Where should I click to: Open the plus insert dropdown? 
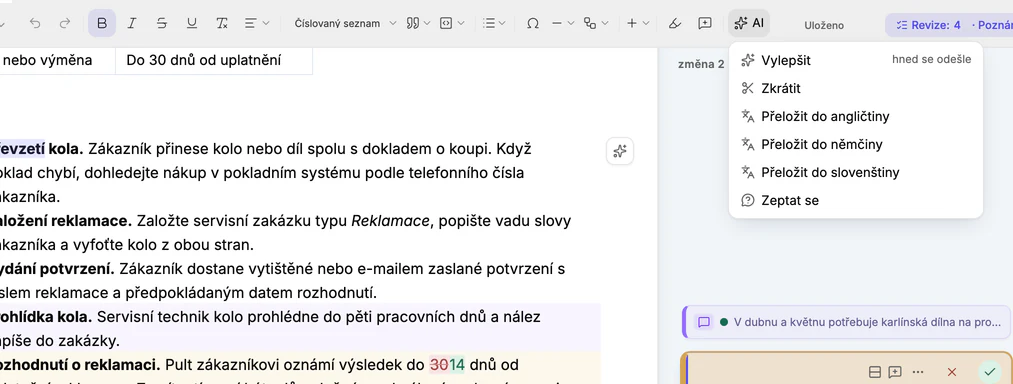pyautogui.click(x=638, y=24)
